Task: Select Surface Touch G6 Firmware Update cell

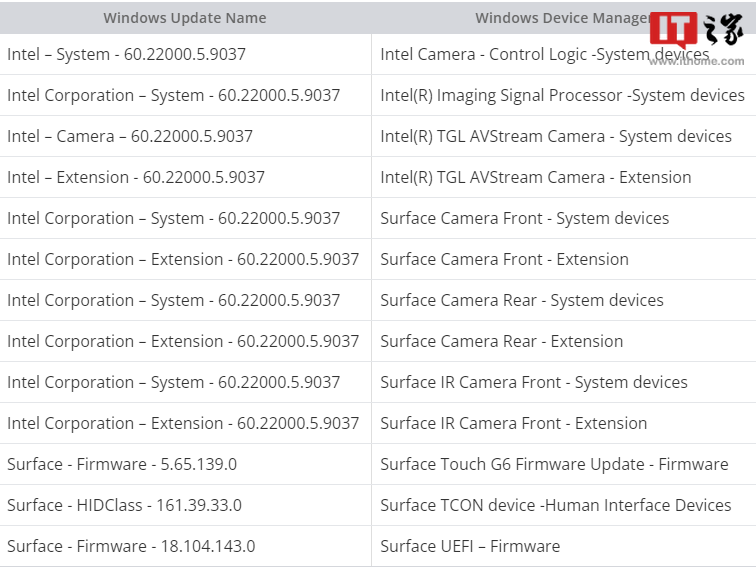Action: (x=554, y=464)
